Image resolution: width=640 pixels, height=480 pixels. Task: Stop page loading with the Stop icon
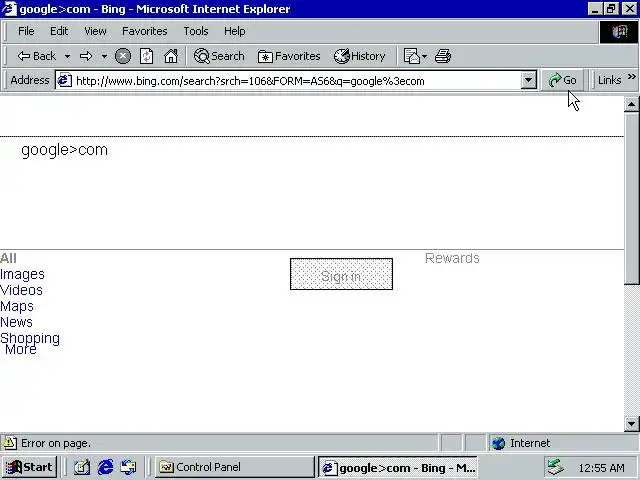(123, 56)
